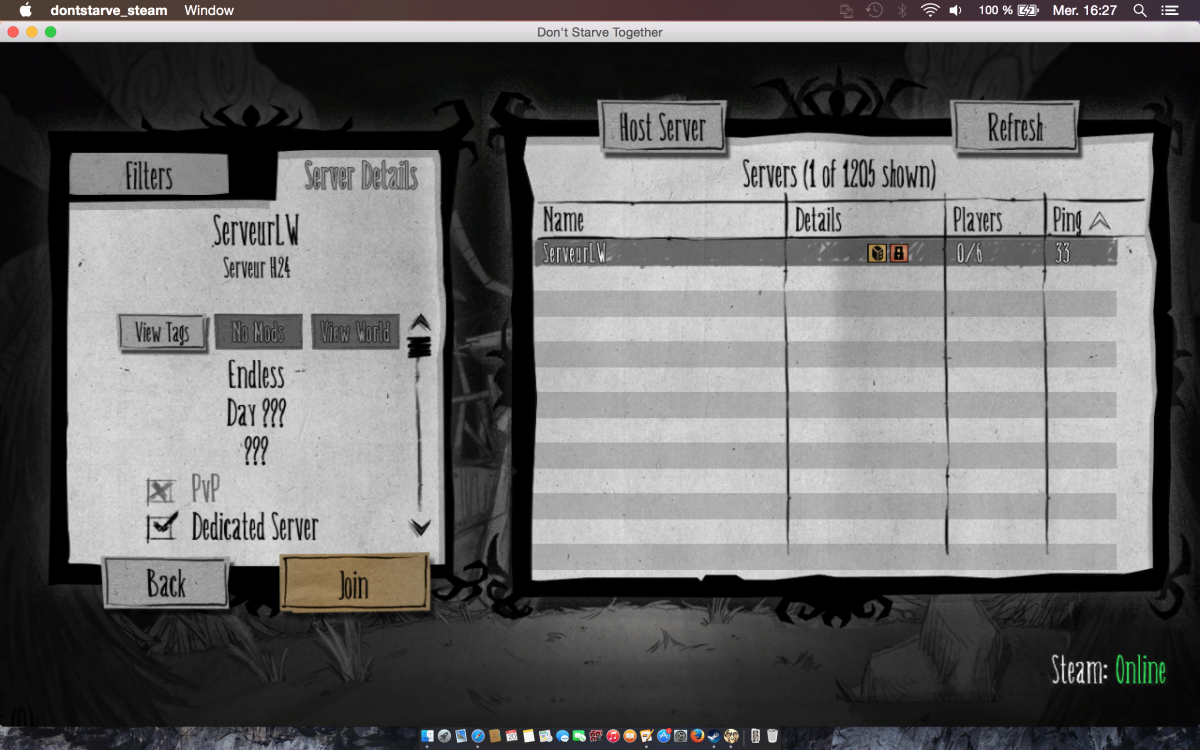The width and height of the screenshot is (1200, 750).
Task: Click the 0/6 players cell
Action: [969, 254]
